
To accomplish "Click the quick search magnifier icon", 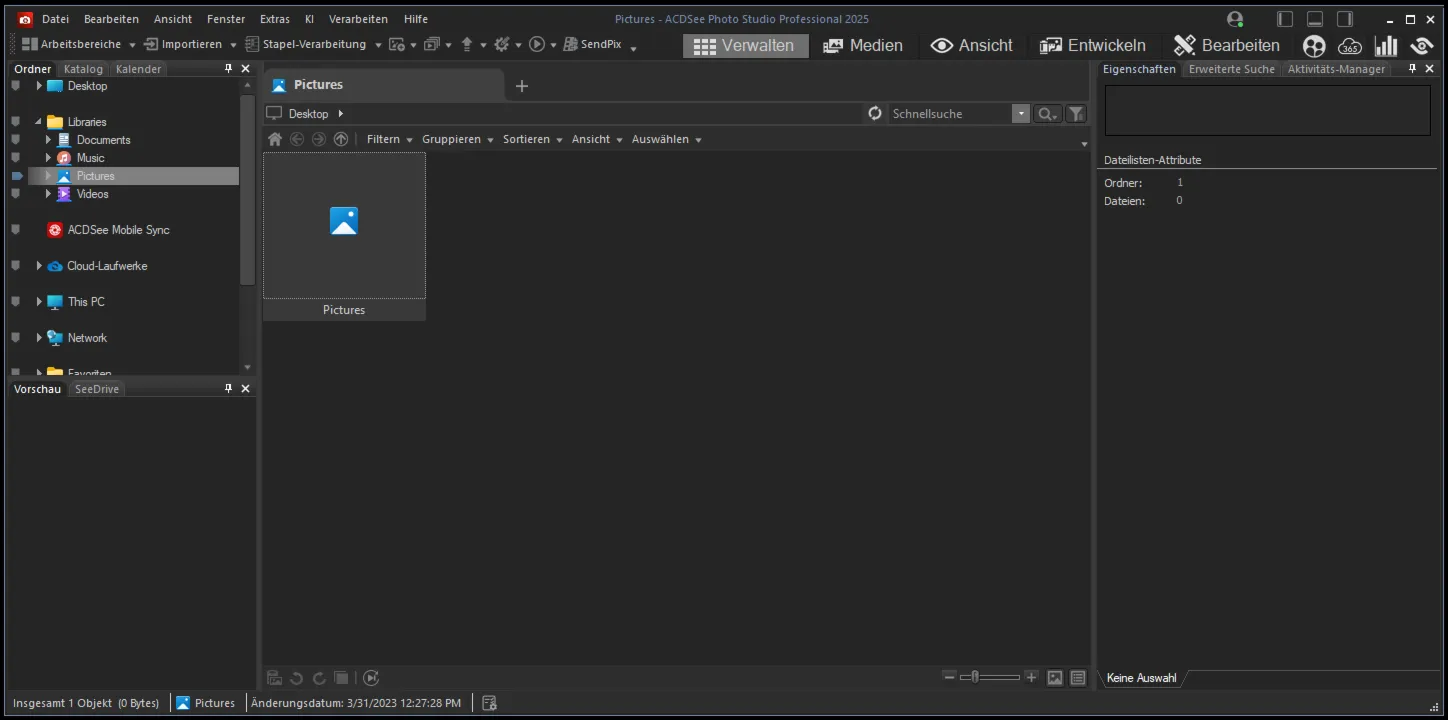I will click(1046, 114).
